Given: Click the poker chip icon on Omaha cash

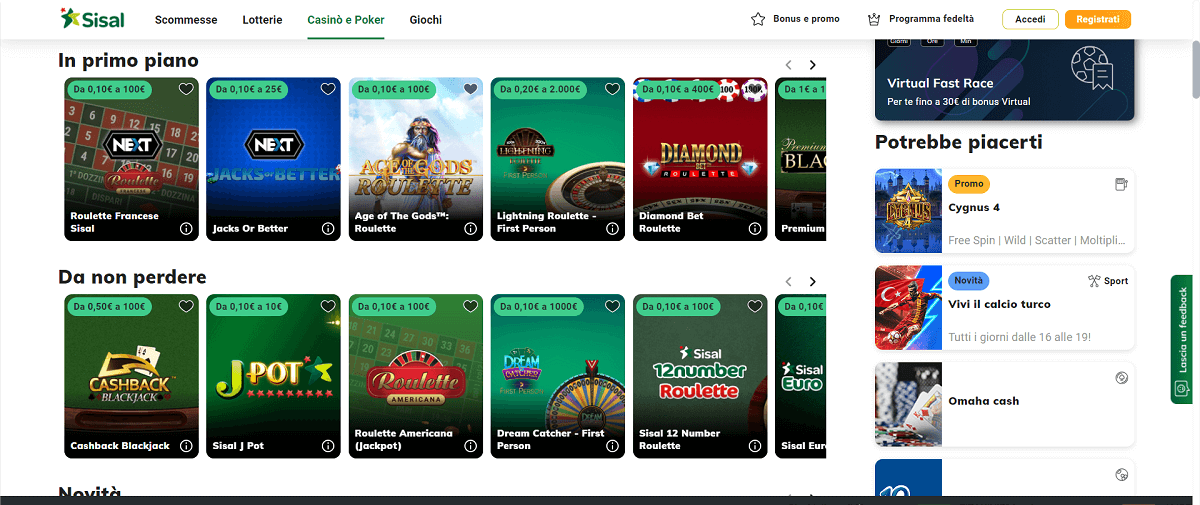Looking at the screenshot, I should (1121, 378).
